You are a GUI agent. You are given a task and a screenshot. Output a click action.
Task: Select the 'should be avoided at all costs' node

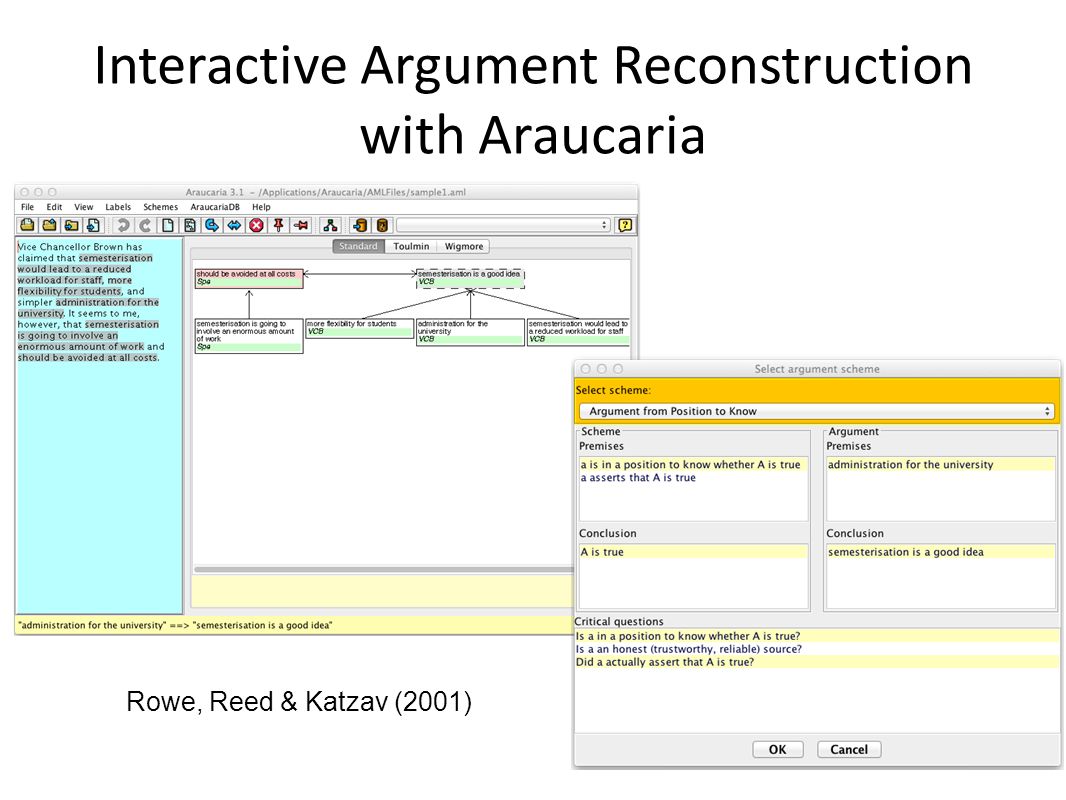click(249, 279)
